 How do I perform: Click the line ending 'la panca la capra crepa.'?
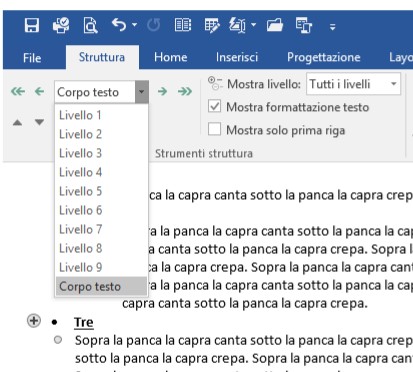coord(245,303)
